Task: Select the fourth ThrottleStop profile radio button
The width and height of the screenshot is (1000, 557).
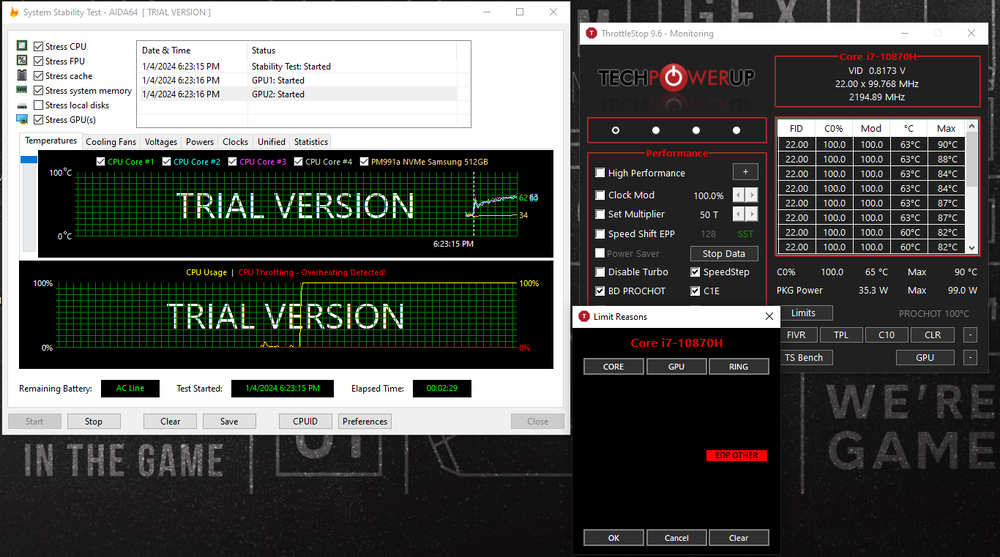Action: [x=736, y=130]
